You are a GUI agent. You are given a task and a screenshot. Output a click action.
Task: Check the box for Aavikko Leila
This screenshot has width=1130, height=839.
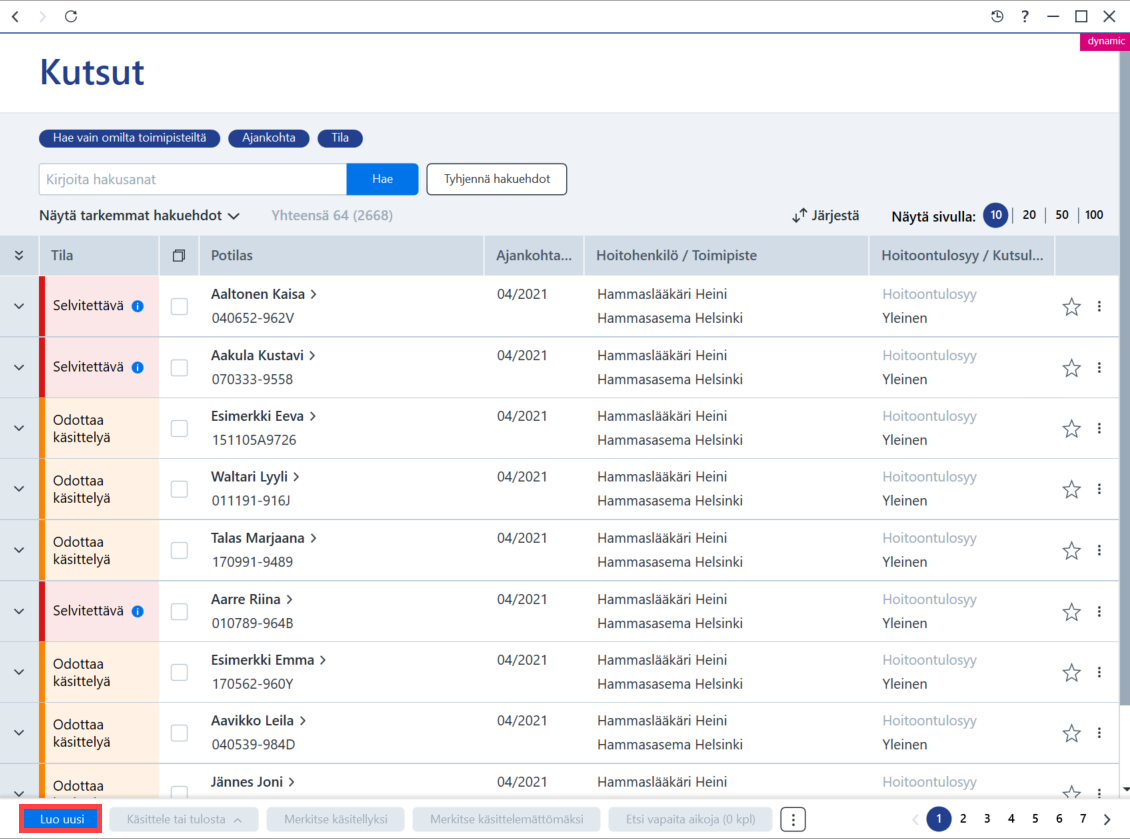pyautogui.click(x=179, y=733)
